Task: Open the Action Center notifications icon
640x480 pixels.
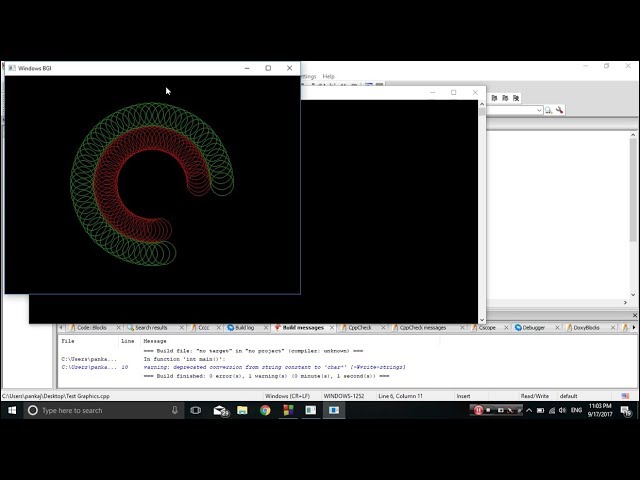Action: pyautogui.click(x=626, y=411)
